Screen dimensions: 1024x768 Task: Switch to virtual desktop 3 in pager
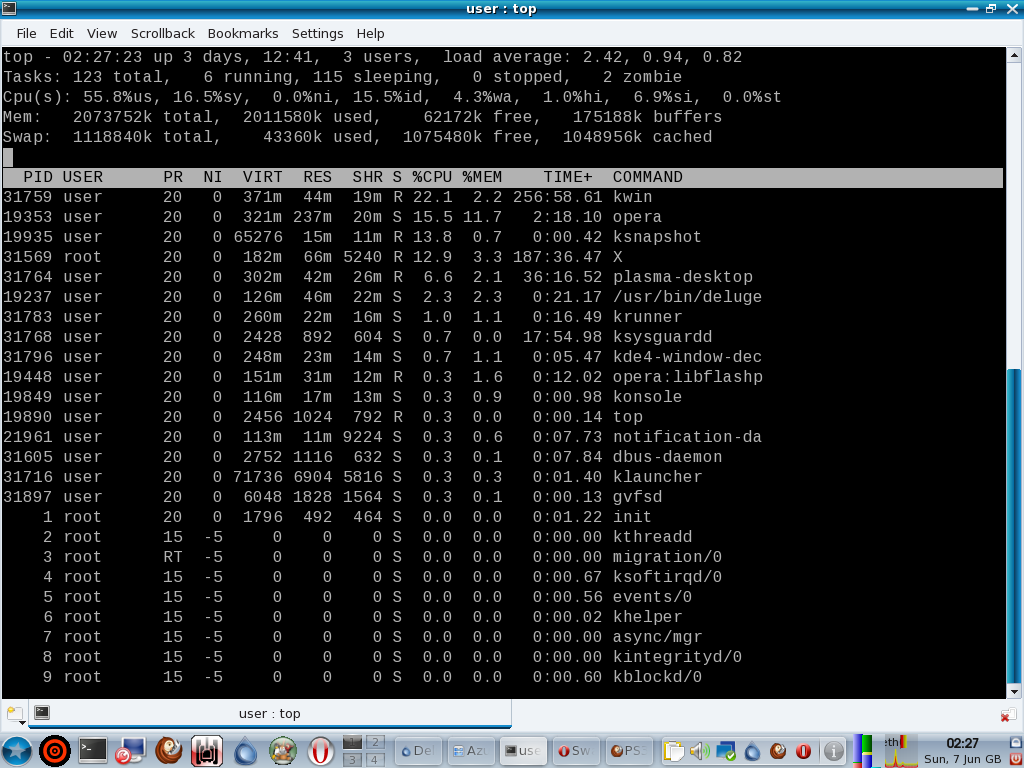(352, 760)
